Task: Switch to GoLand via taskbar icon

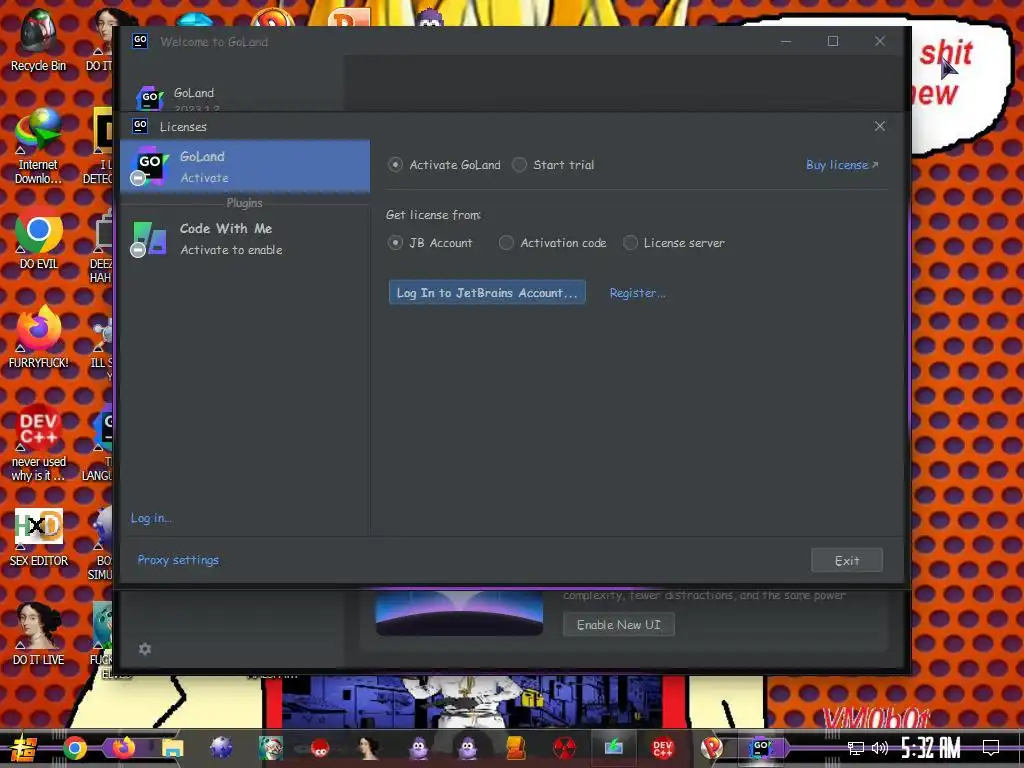Action: coord(761,748)
